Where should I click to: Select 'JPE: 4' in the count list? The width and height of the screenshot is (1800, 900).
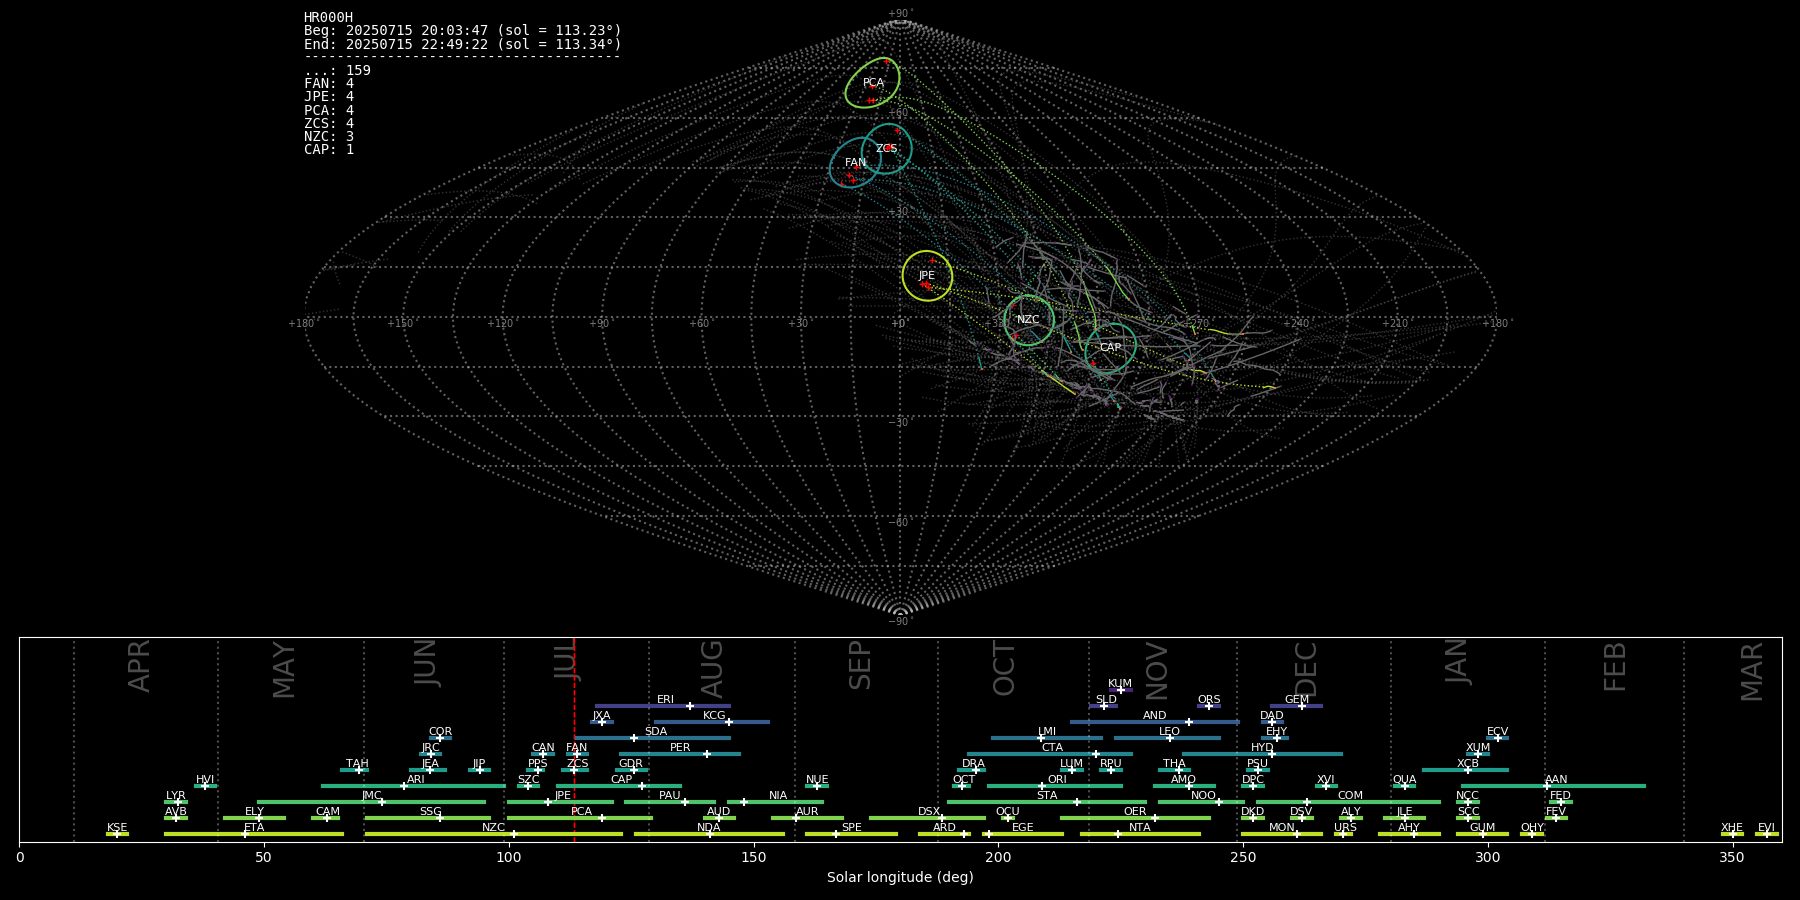[329, 97]
